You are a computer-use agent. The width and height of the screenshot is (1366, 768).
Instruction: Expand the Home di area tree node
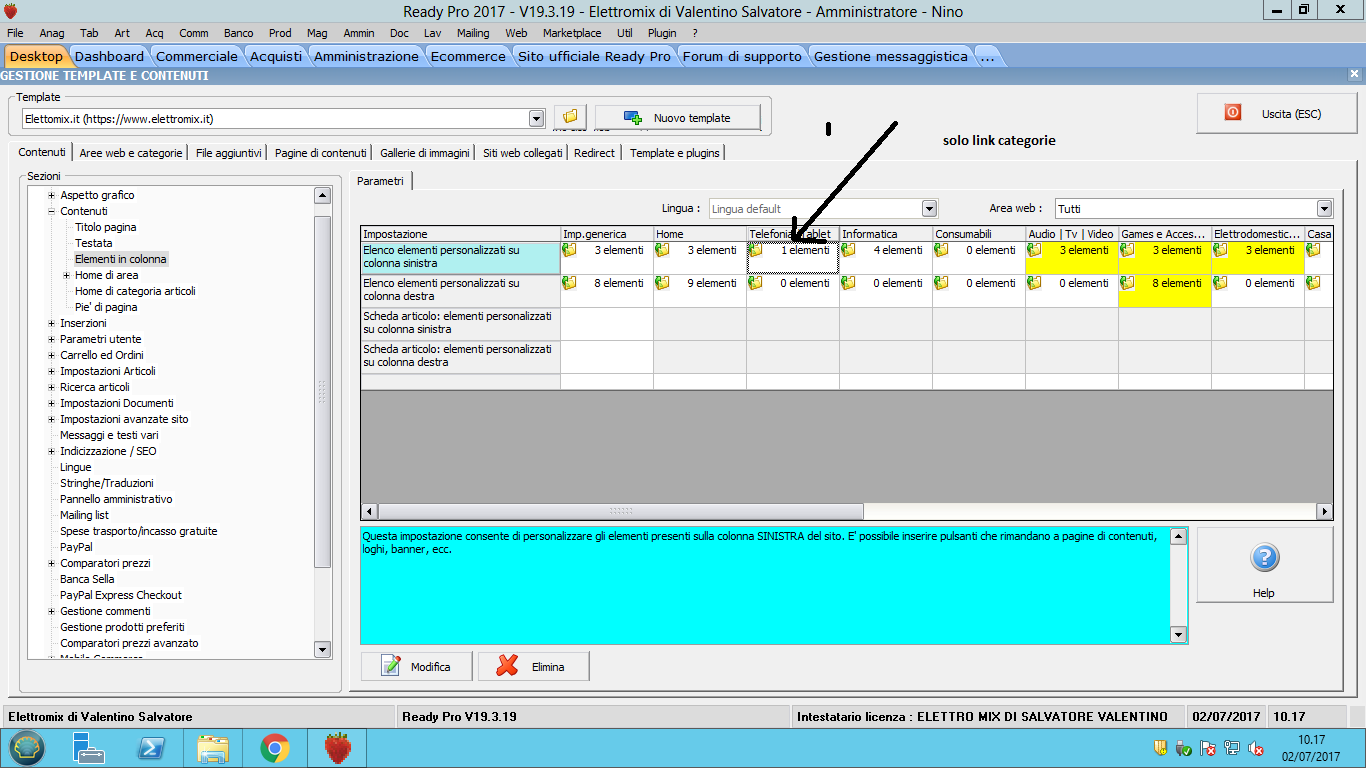66,275
